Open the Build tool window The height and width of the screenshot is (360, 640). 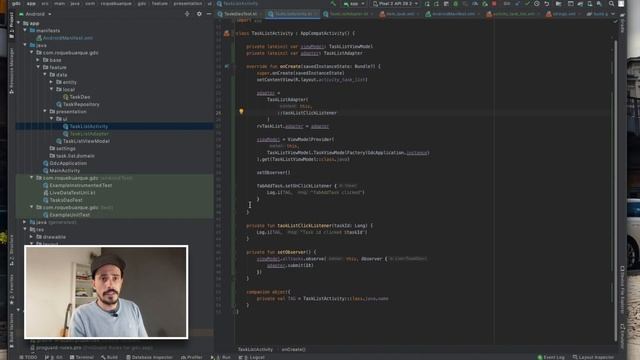[x=109, y=357]
